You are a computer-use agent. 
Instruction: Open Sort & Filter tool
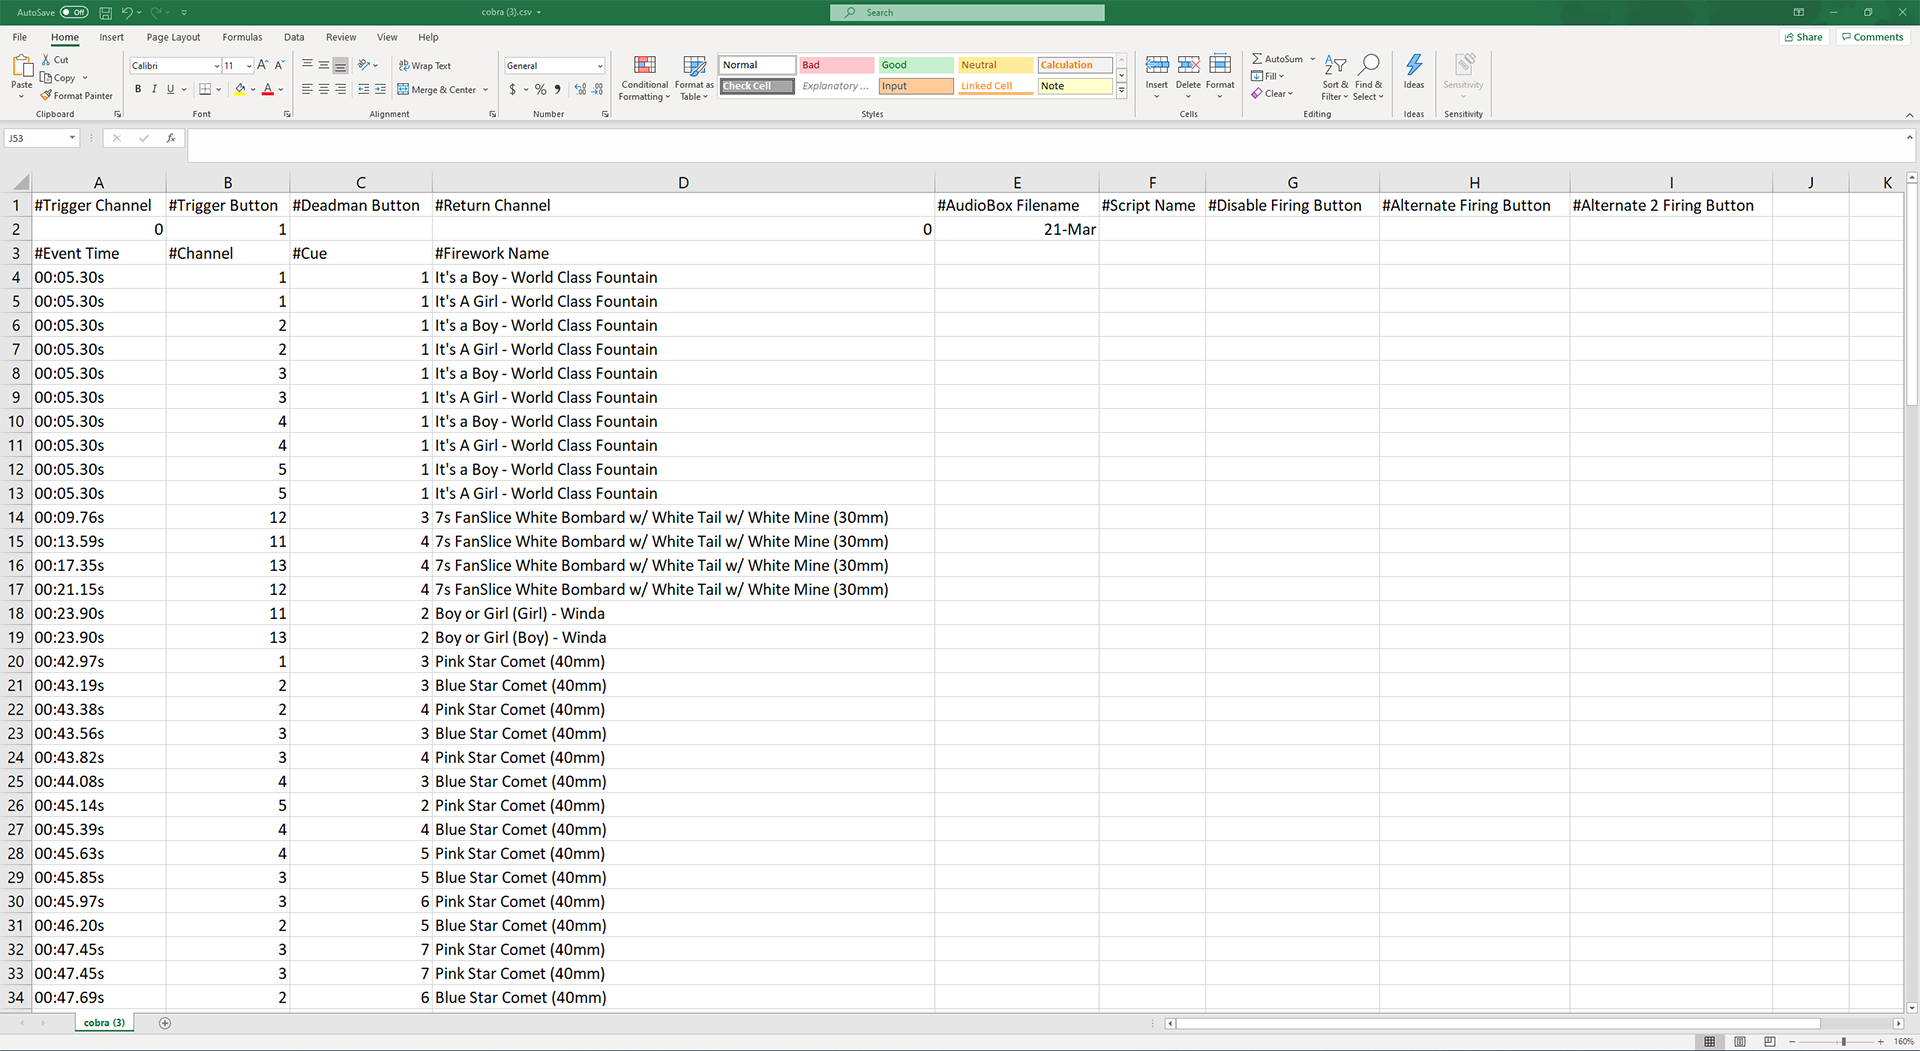(x=1335, y=78)
